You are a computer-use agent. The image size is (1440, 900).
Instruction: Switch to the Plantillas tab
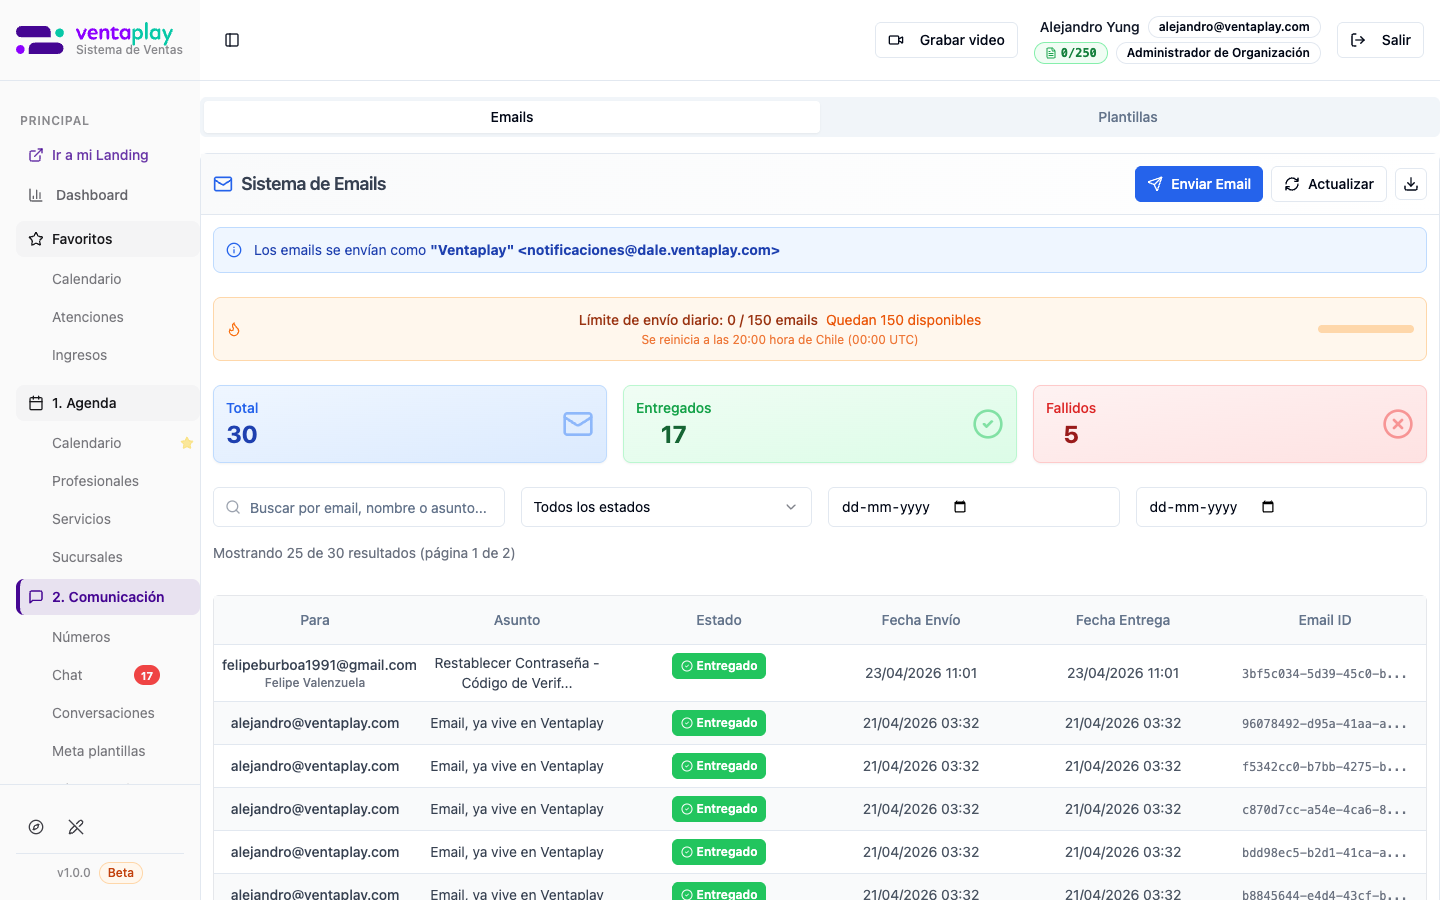tap(1127, 117)
